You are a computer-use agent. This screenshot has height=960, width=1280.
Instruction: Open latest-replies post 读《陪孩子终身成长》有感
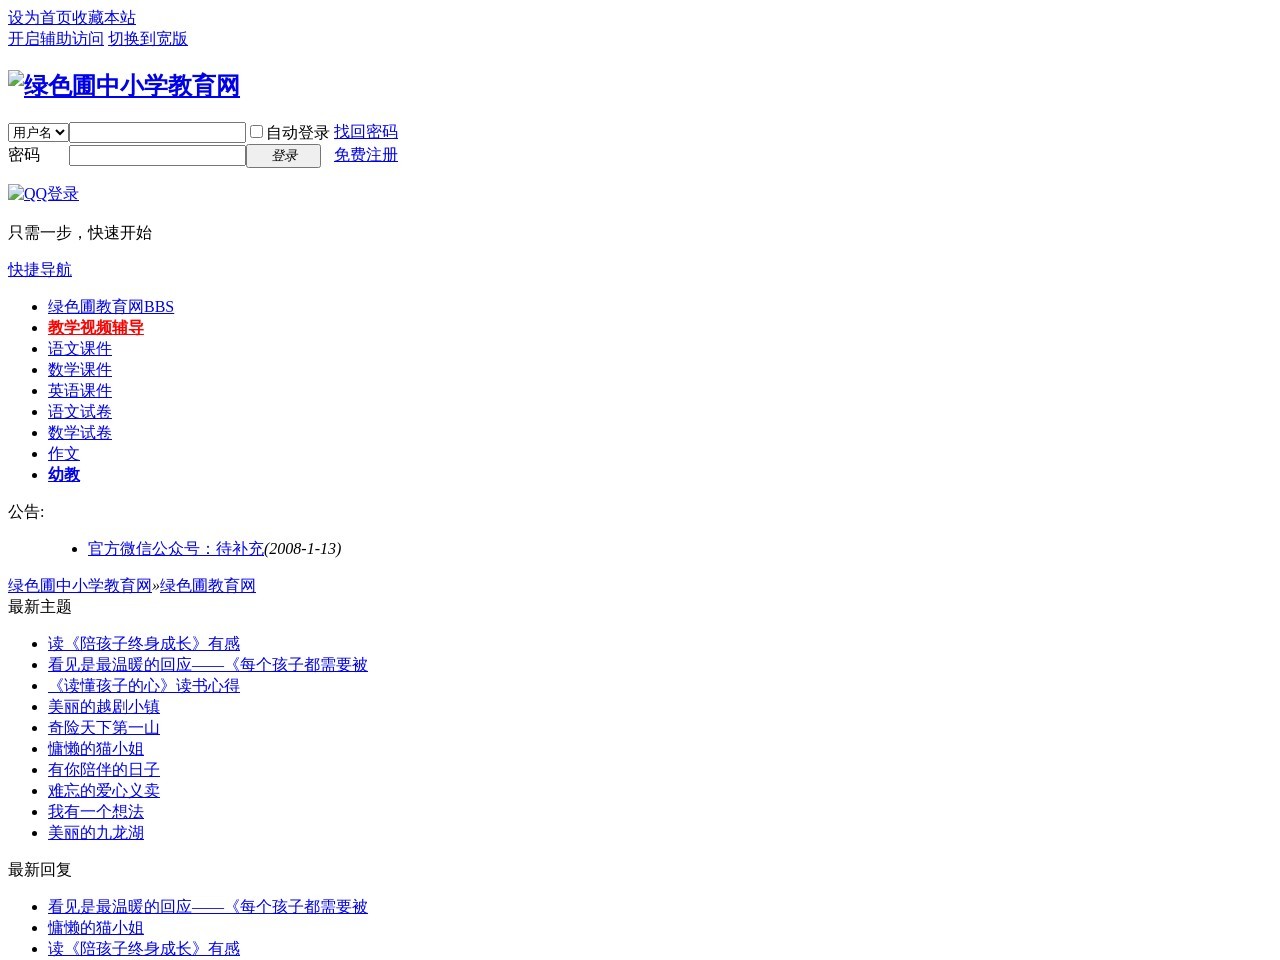point(144,949)
